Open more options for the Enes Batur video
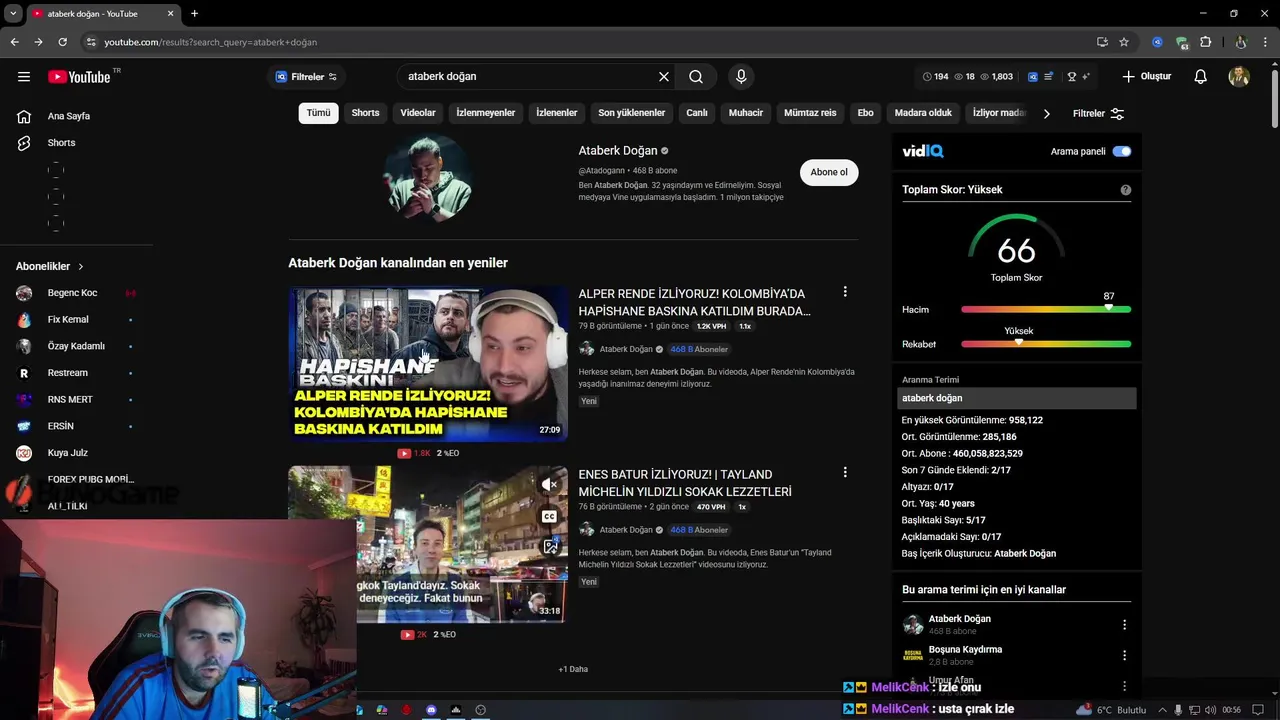The image size is (1280, 720). click(845, 472)
